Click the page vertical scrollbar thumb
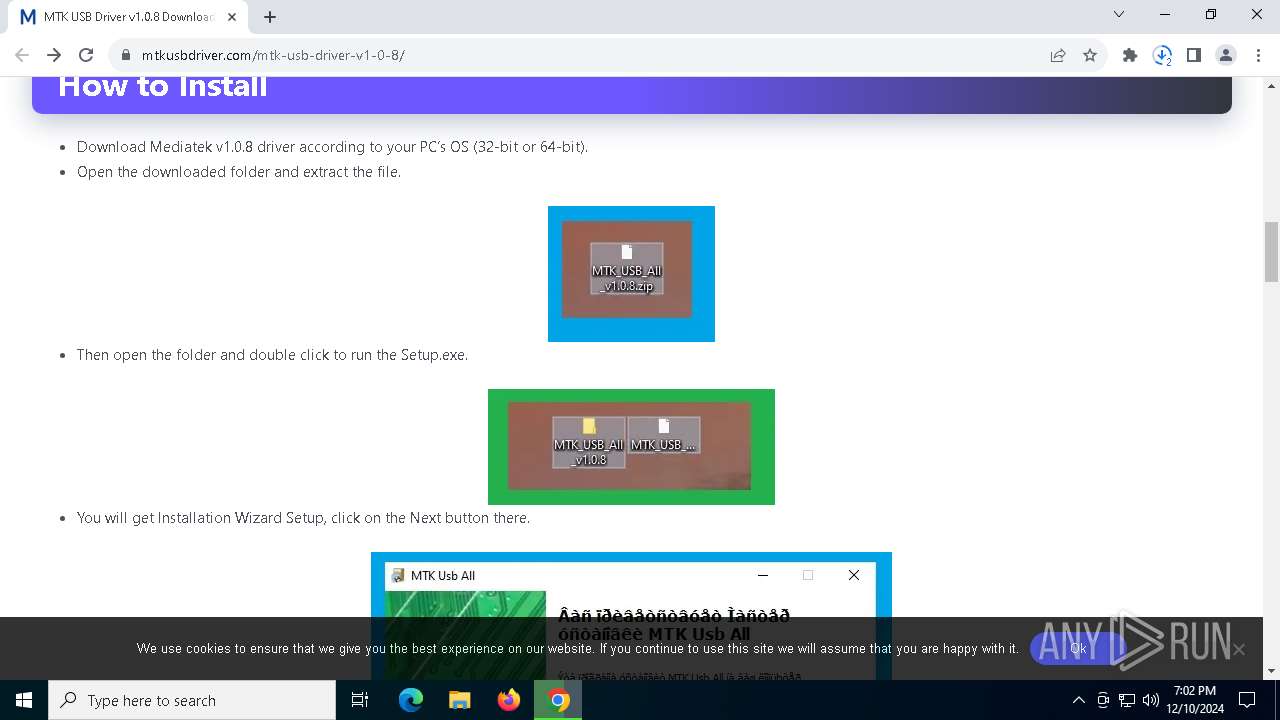 coord(1271,252)
